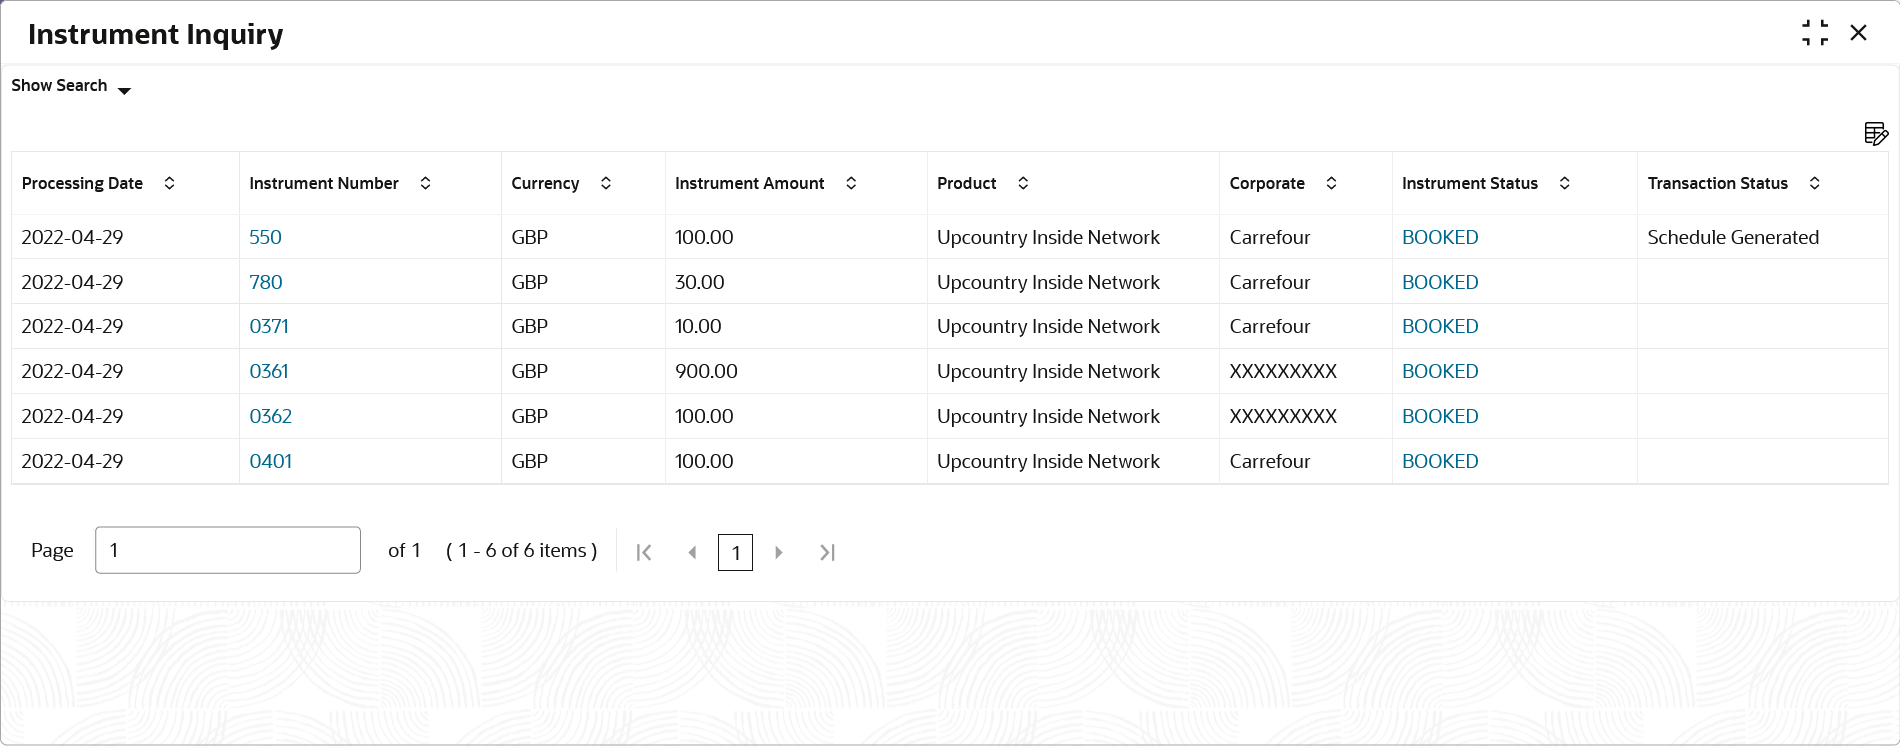This screenshot has height=746, width=1900.
Task: Sort by Processing Date column
Action: click(x=170, y=183)
